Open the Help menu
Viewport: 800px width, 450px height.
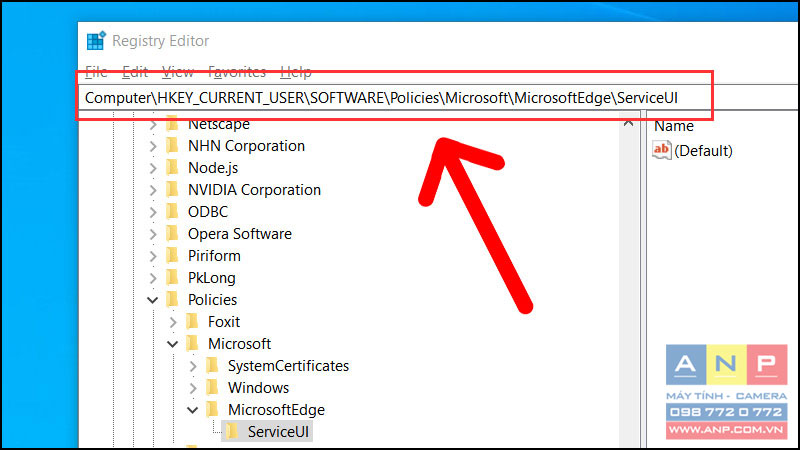[295, 72]
